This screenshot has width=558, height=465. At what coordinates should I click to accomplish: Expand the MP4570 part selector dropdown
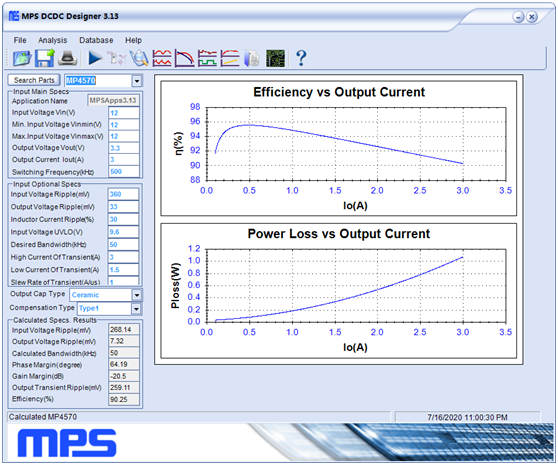137,81
